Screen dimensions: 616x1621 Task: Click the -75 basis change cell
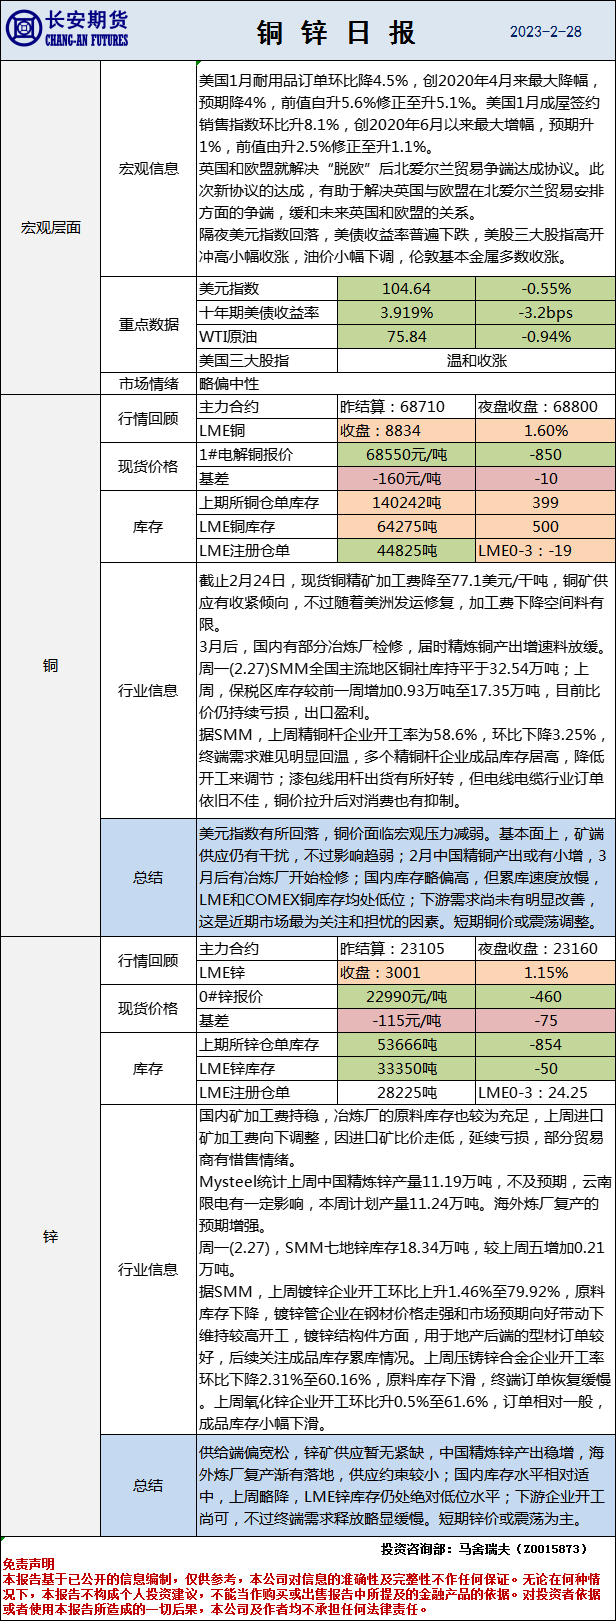(545, 1021)
